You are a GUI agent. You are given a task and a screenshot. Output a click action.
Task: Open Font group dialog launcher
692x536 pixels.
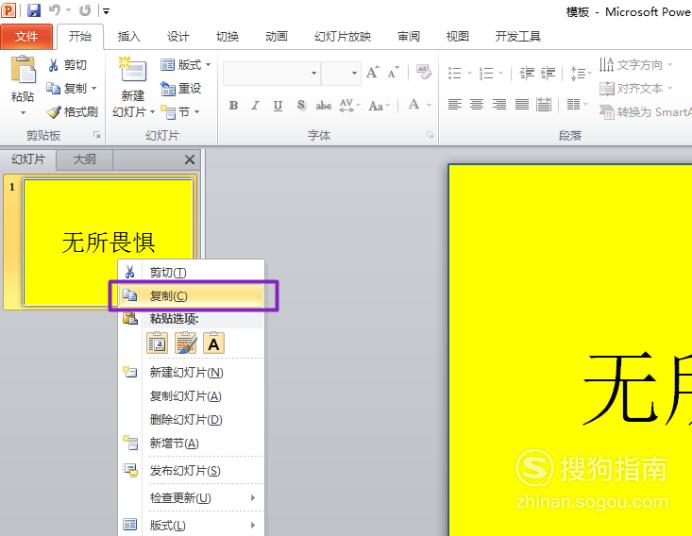click(430, 135)
